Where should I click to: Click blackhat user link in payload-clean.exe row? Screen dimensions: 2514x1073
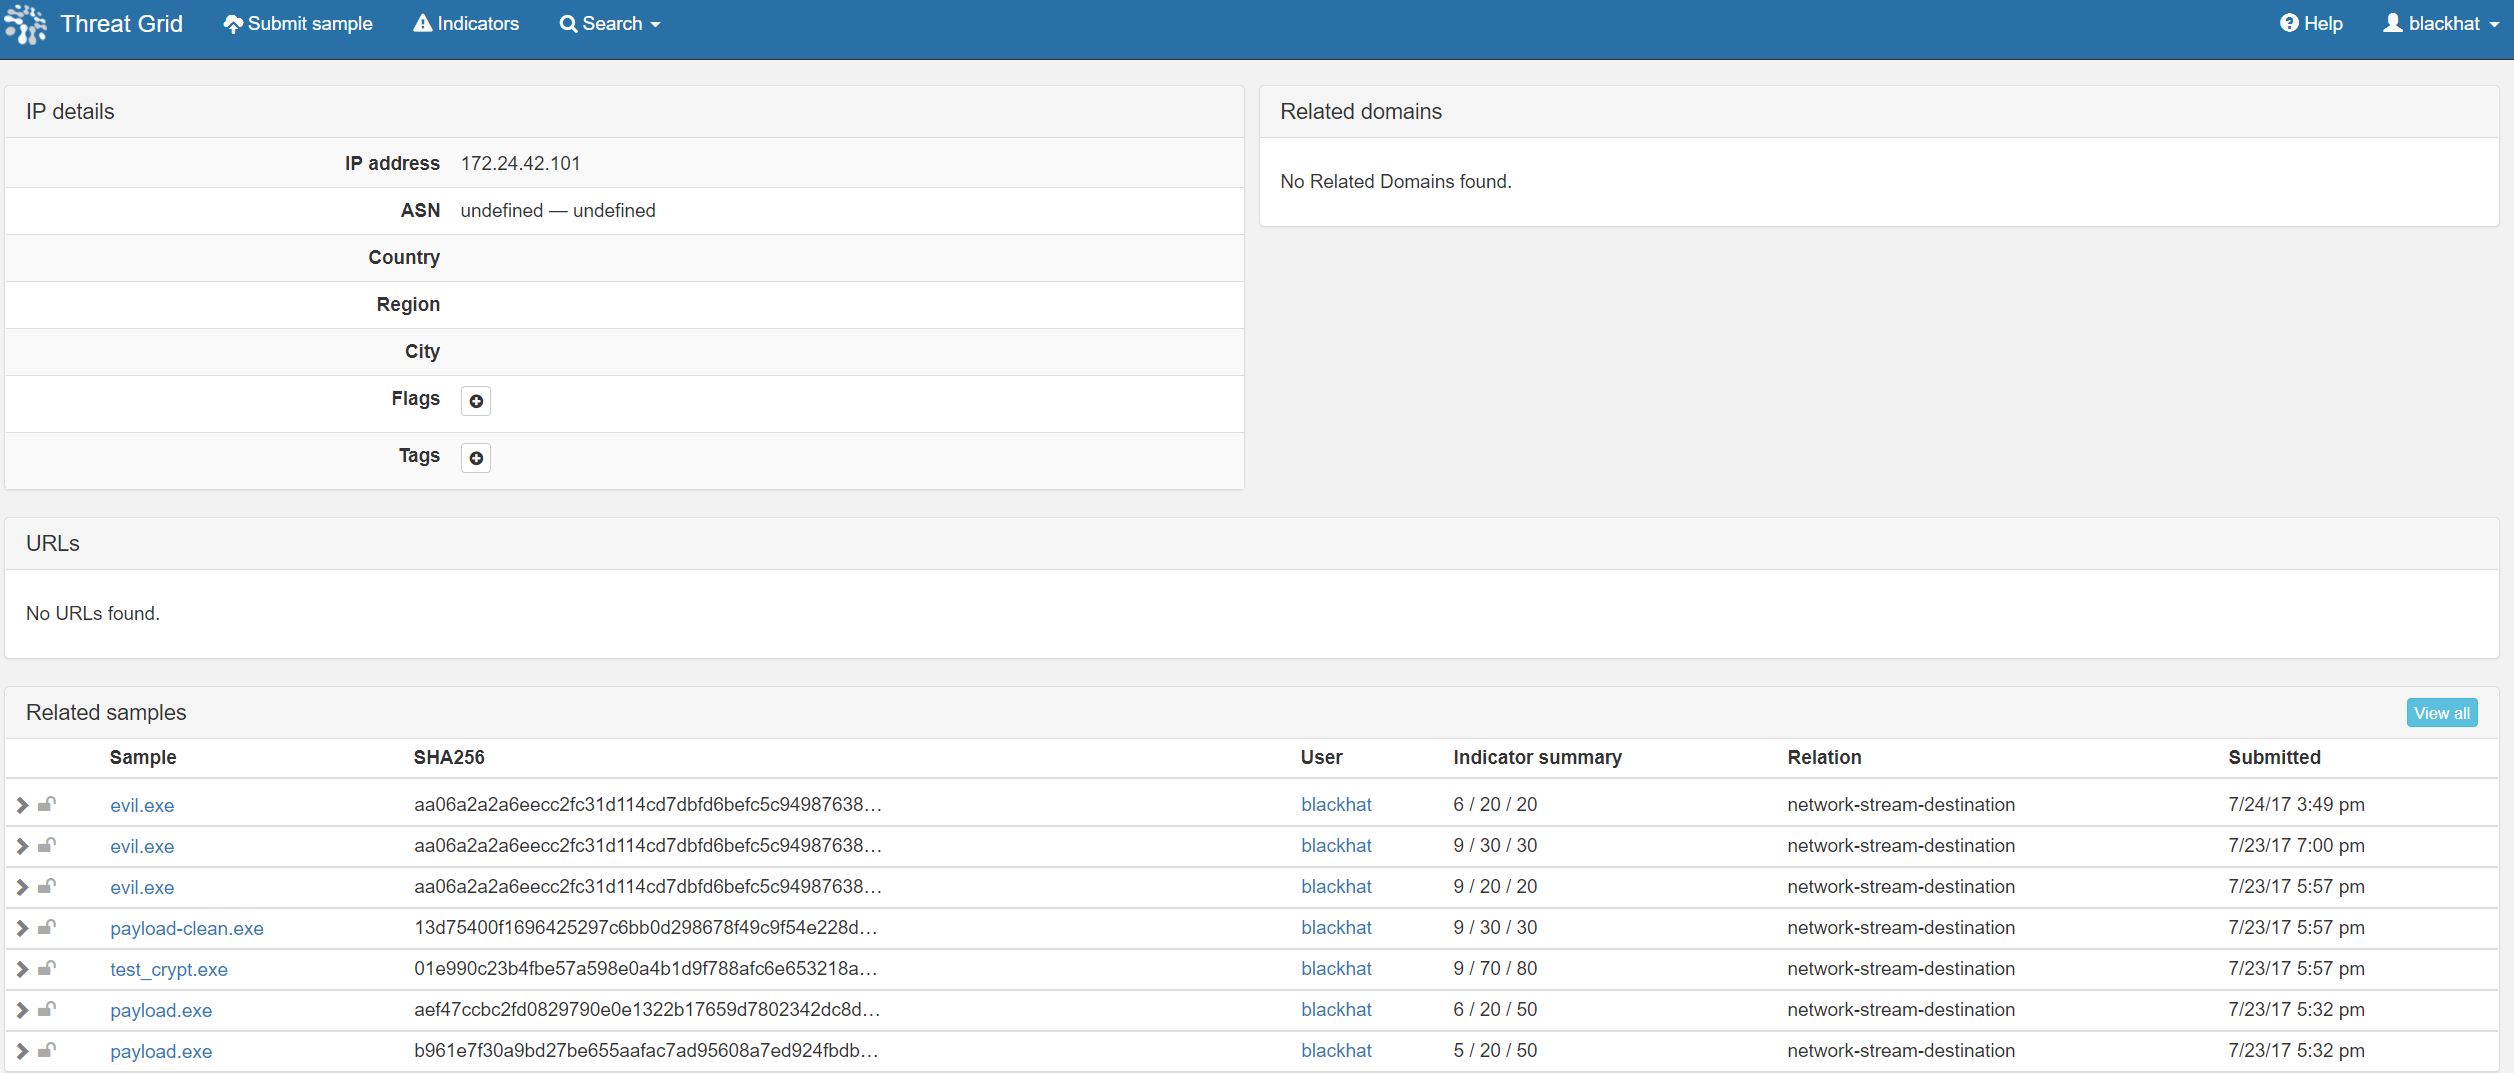tap(1336, 928)
